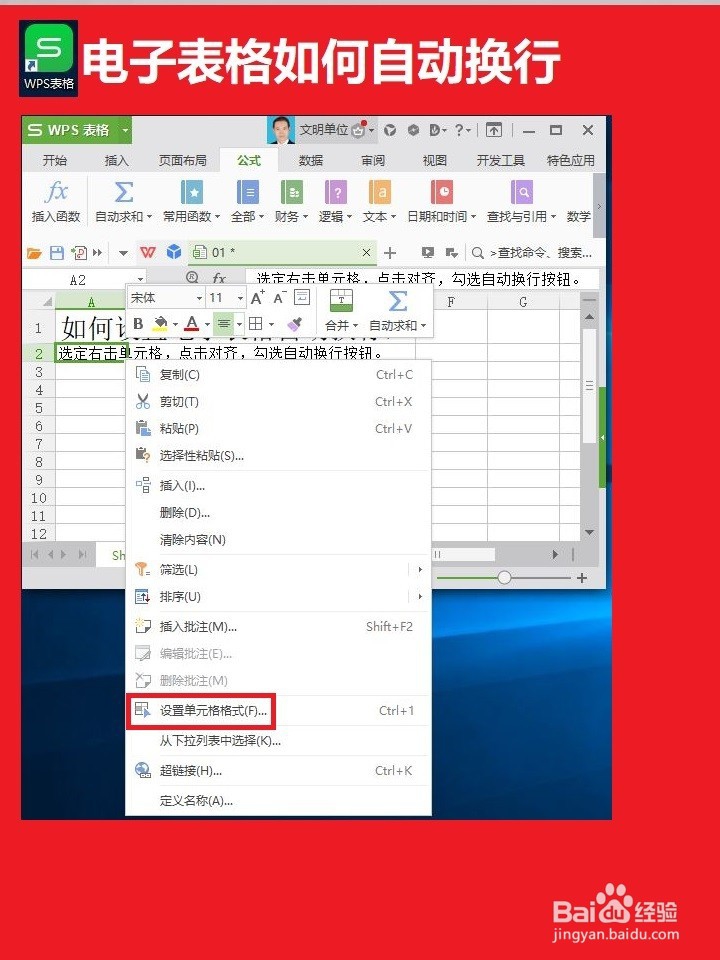Click the vertical scrollbar down arrow
This screenshot has width=720, height=960.
pyautogui.click(x=590, y=533)
